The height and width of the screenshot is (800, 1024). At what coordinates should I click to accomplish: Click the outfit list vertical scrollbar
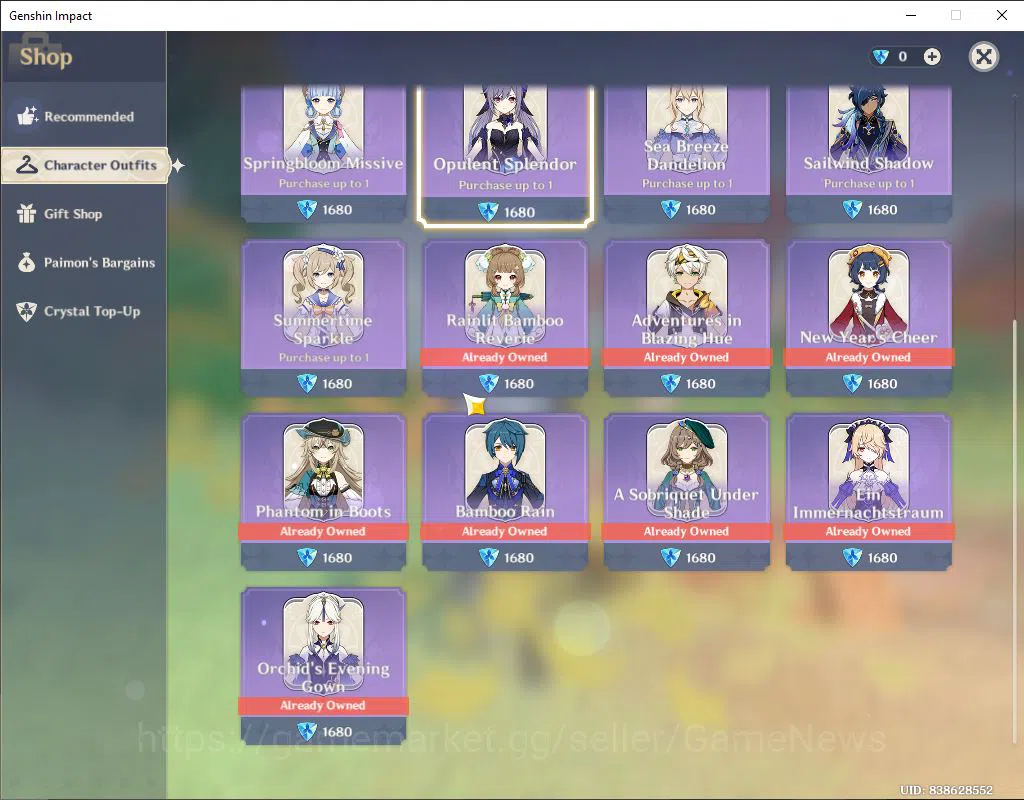point(1014,532)
